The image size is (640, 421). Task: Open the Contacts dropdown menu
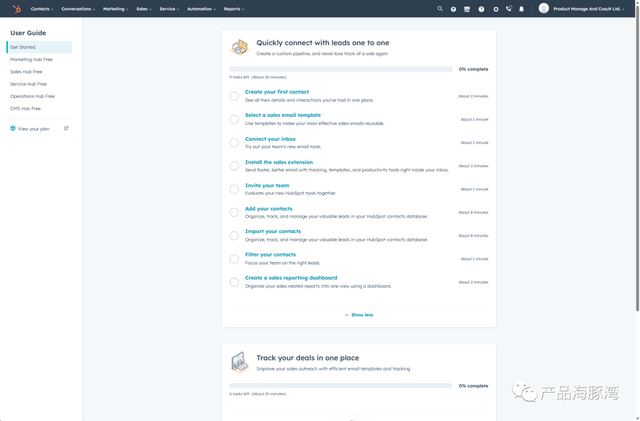coord(42,9)
